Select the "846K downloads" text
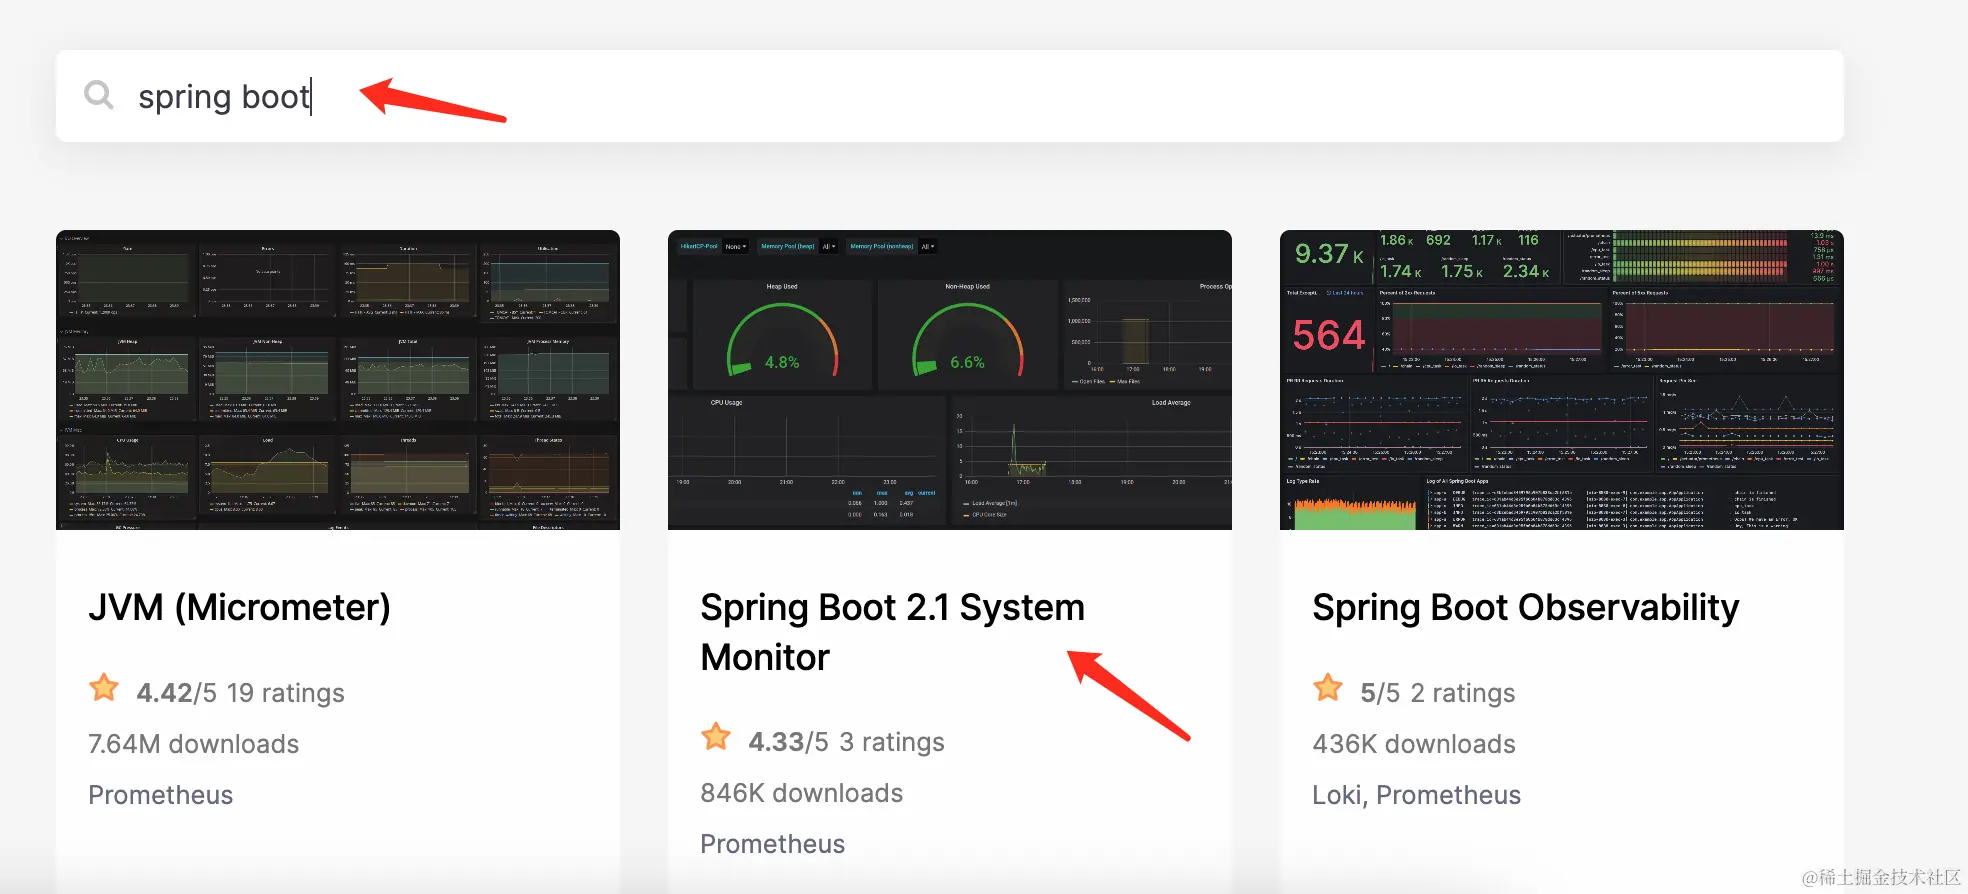Image resolution: width=1968 pixels, height=894 pixels. [x=801, y=793]
